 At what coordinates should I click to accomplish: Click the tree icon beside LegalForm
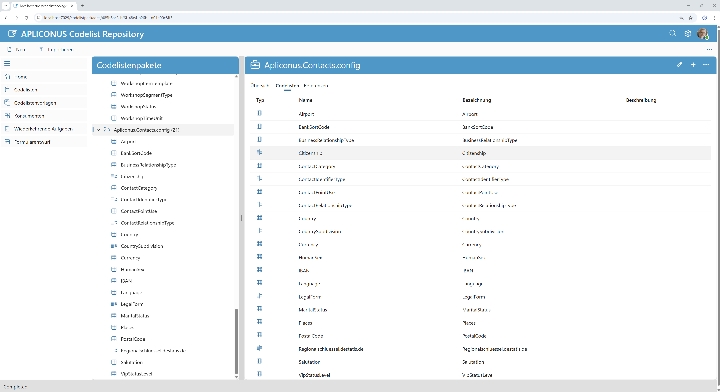tap(113, 304)
